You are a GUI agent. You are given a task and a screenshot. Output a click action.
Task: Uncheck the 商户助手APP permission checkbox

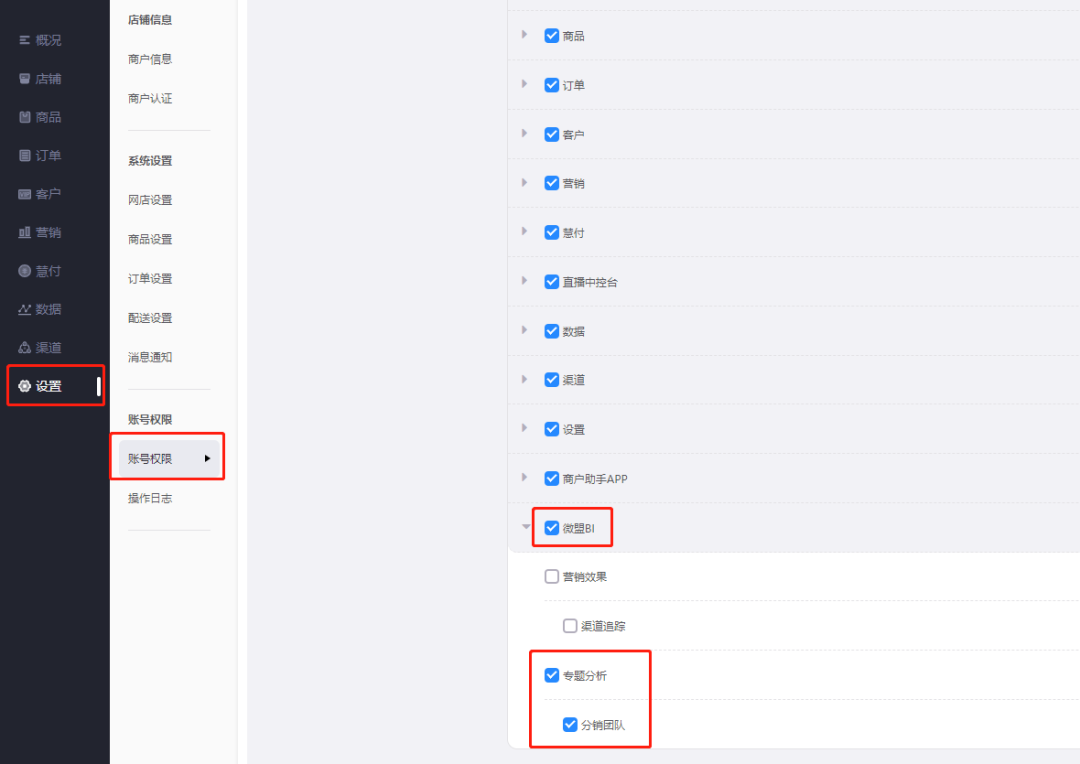coord(552,478)
